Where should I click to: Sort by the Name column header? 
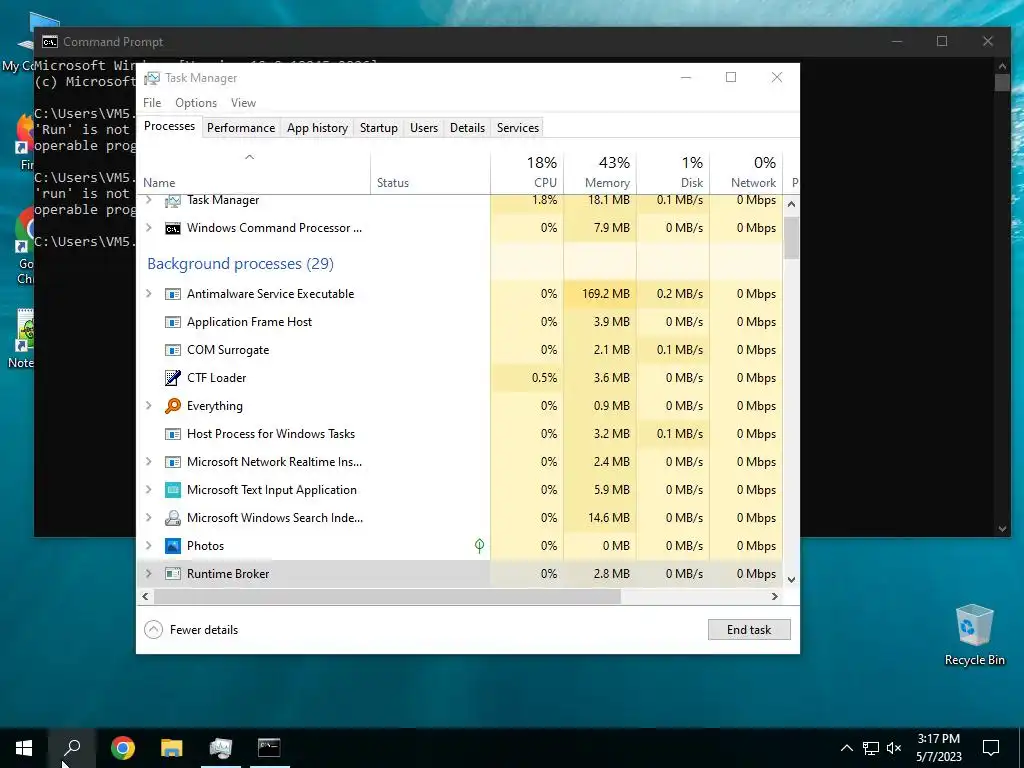coord(253,173)
